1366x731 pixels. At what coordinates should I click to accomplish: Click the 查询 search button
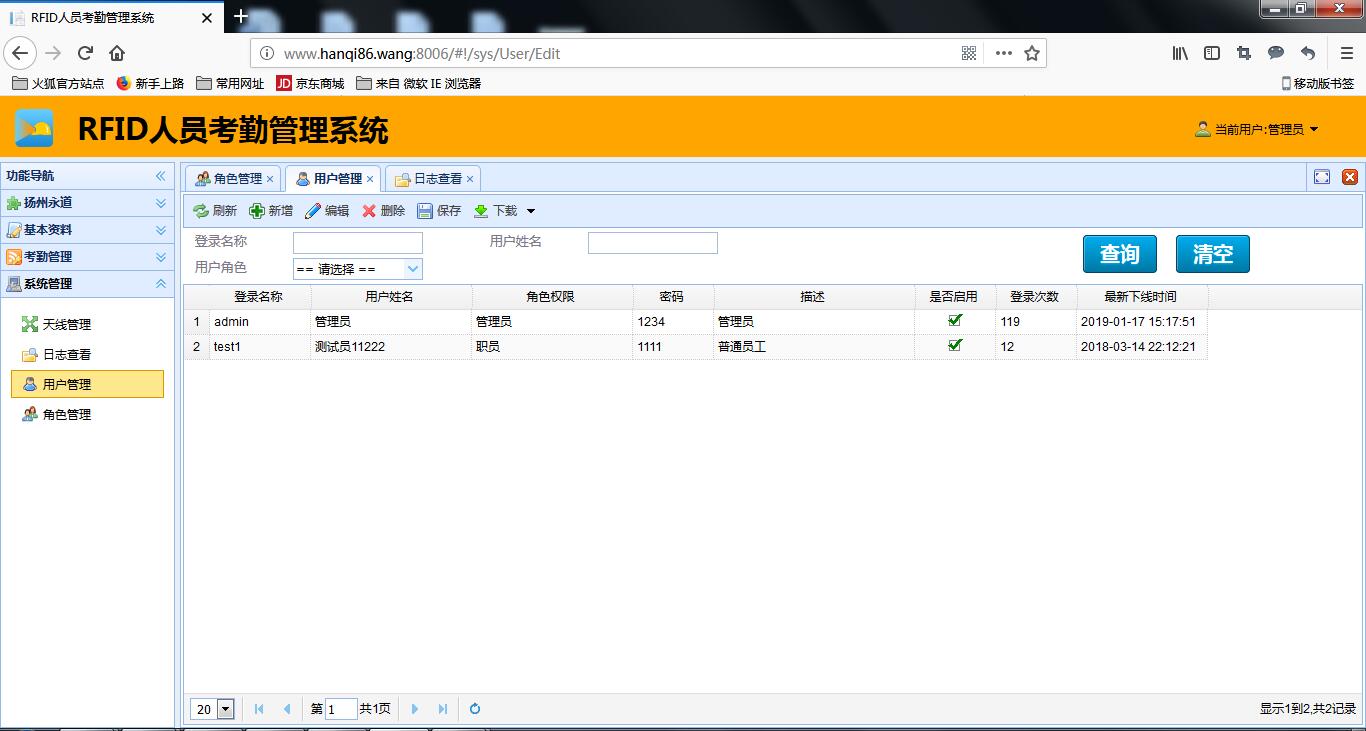coord(1119,254)
